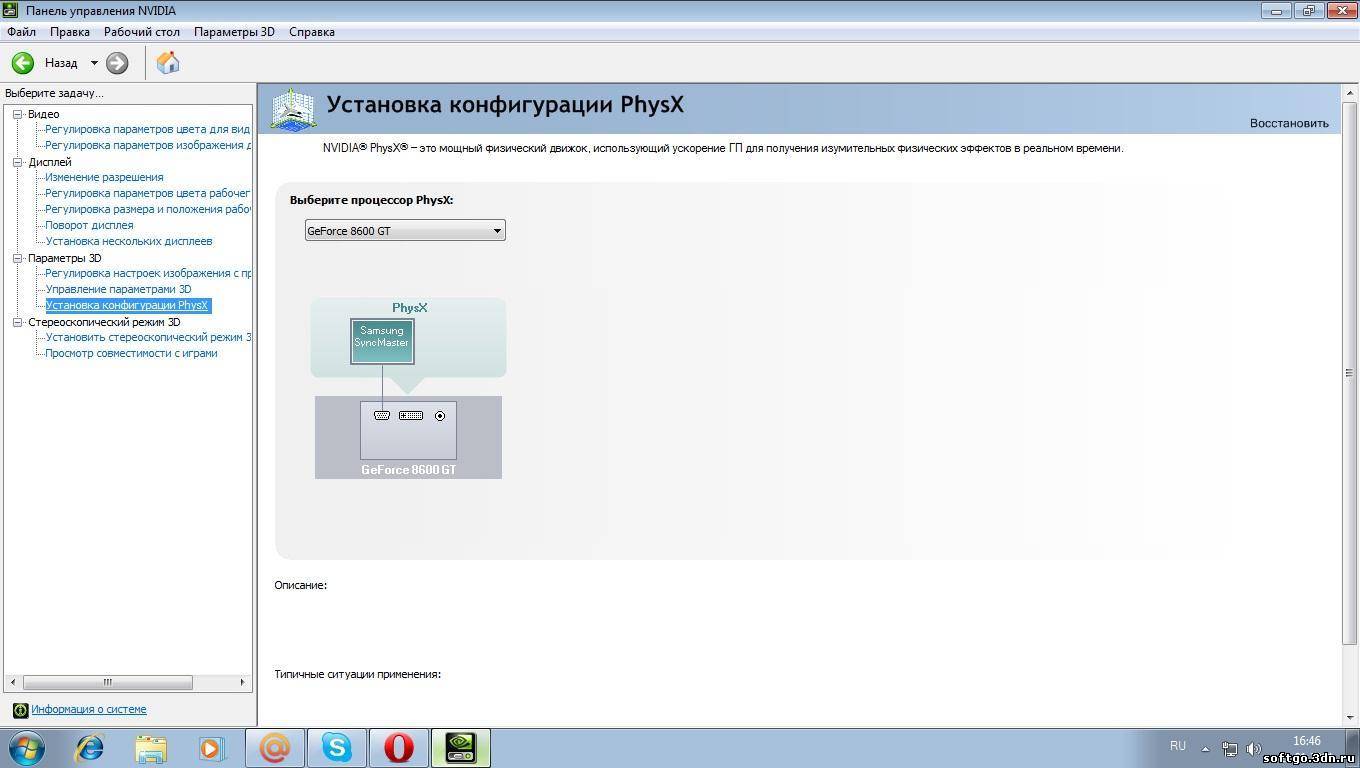Click the task tree horizontal scrollbar thumb
This screenshot has width=1360, height=768.
pyautogui.click(x=107, y=682)
